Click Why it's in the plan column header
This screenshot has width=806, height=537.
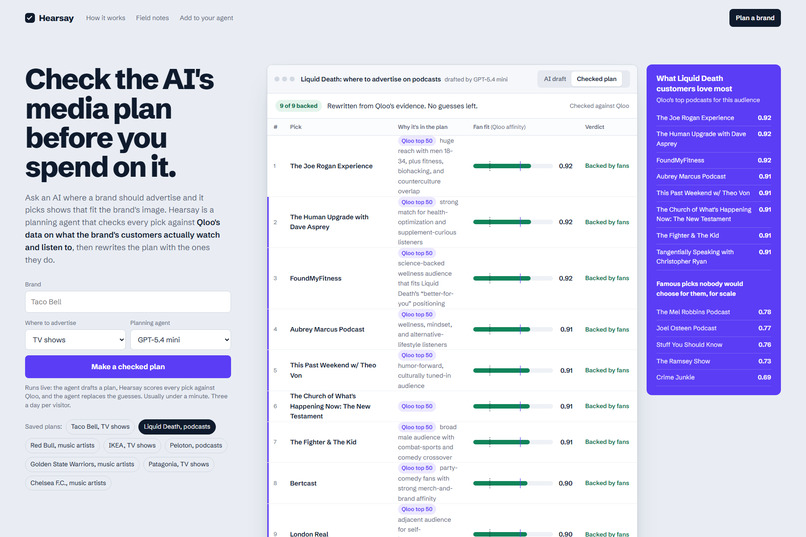[x=423, y=127]
